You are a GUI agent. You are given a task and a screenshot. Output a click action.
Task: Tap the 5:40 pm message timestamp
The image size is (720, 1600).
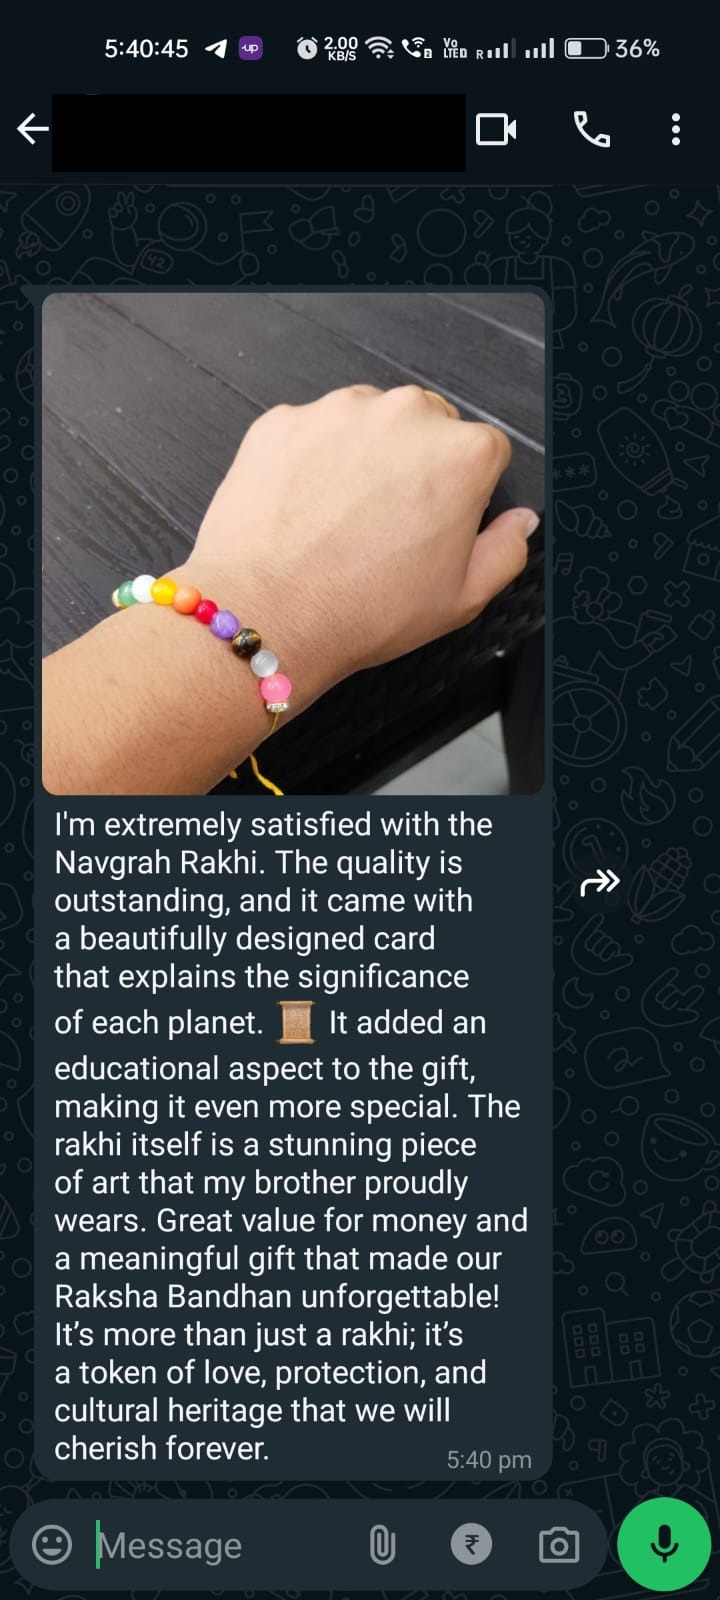click(x=489, y=1460)
